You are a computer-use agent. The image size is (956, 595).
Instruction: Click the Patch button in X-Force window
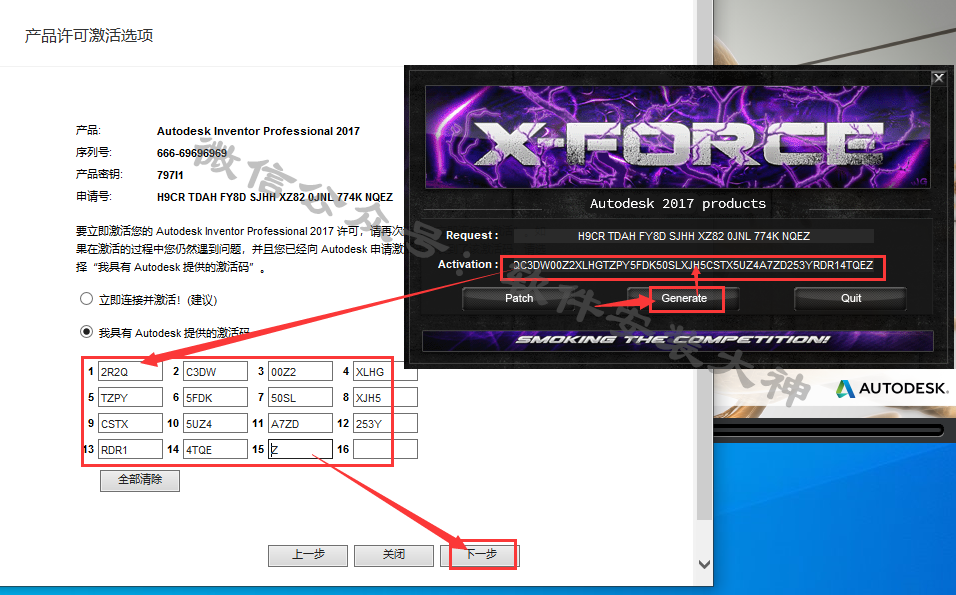coord(519,298)
